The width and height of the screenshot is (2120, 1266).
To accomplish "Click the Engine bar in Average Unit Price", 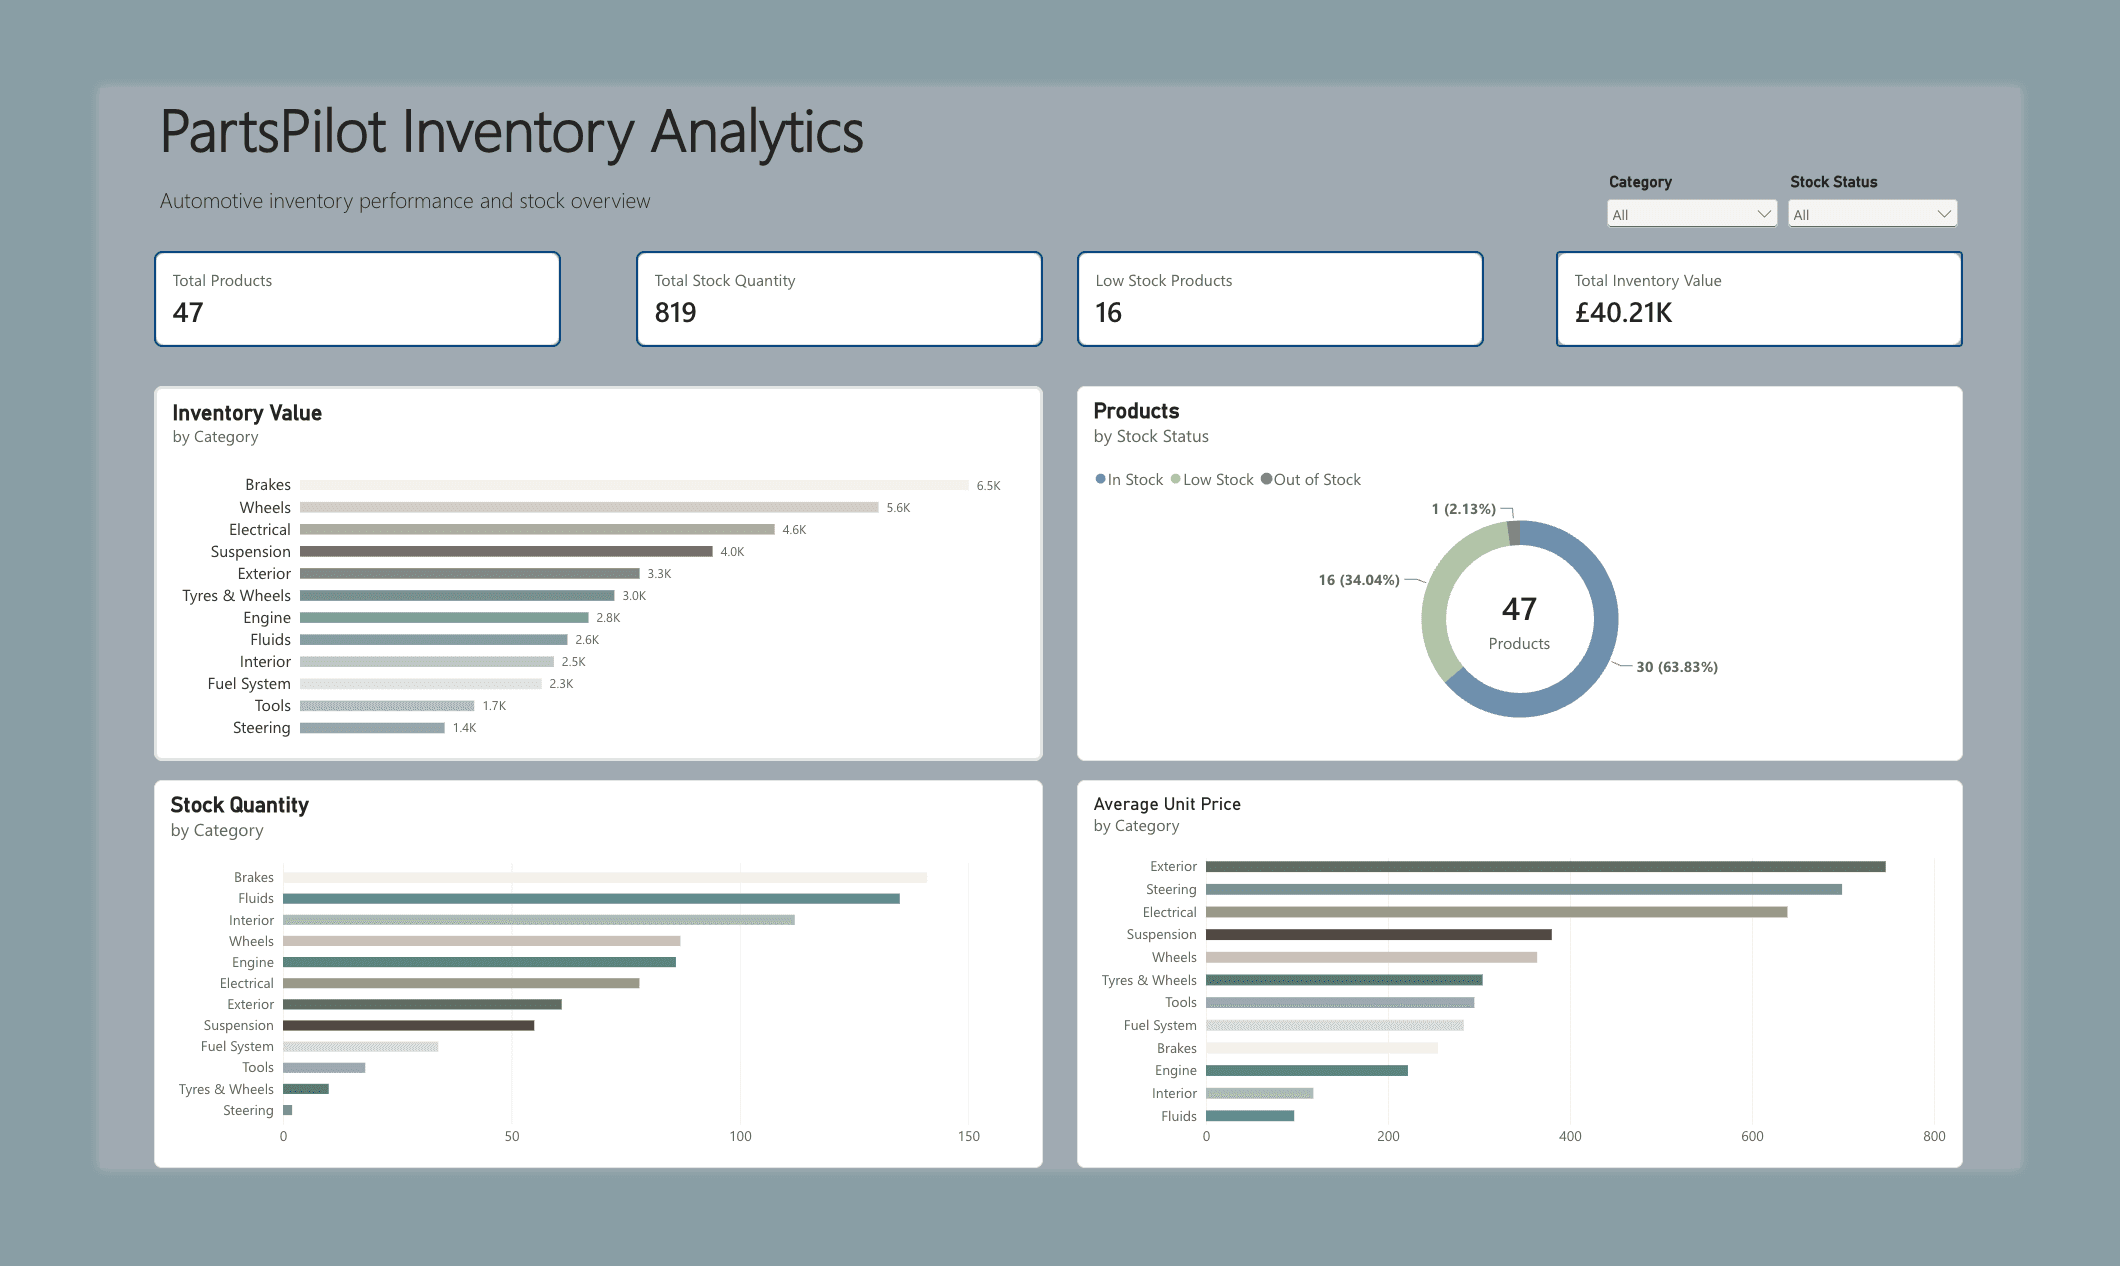I will 1307,1070.
